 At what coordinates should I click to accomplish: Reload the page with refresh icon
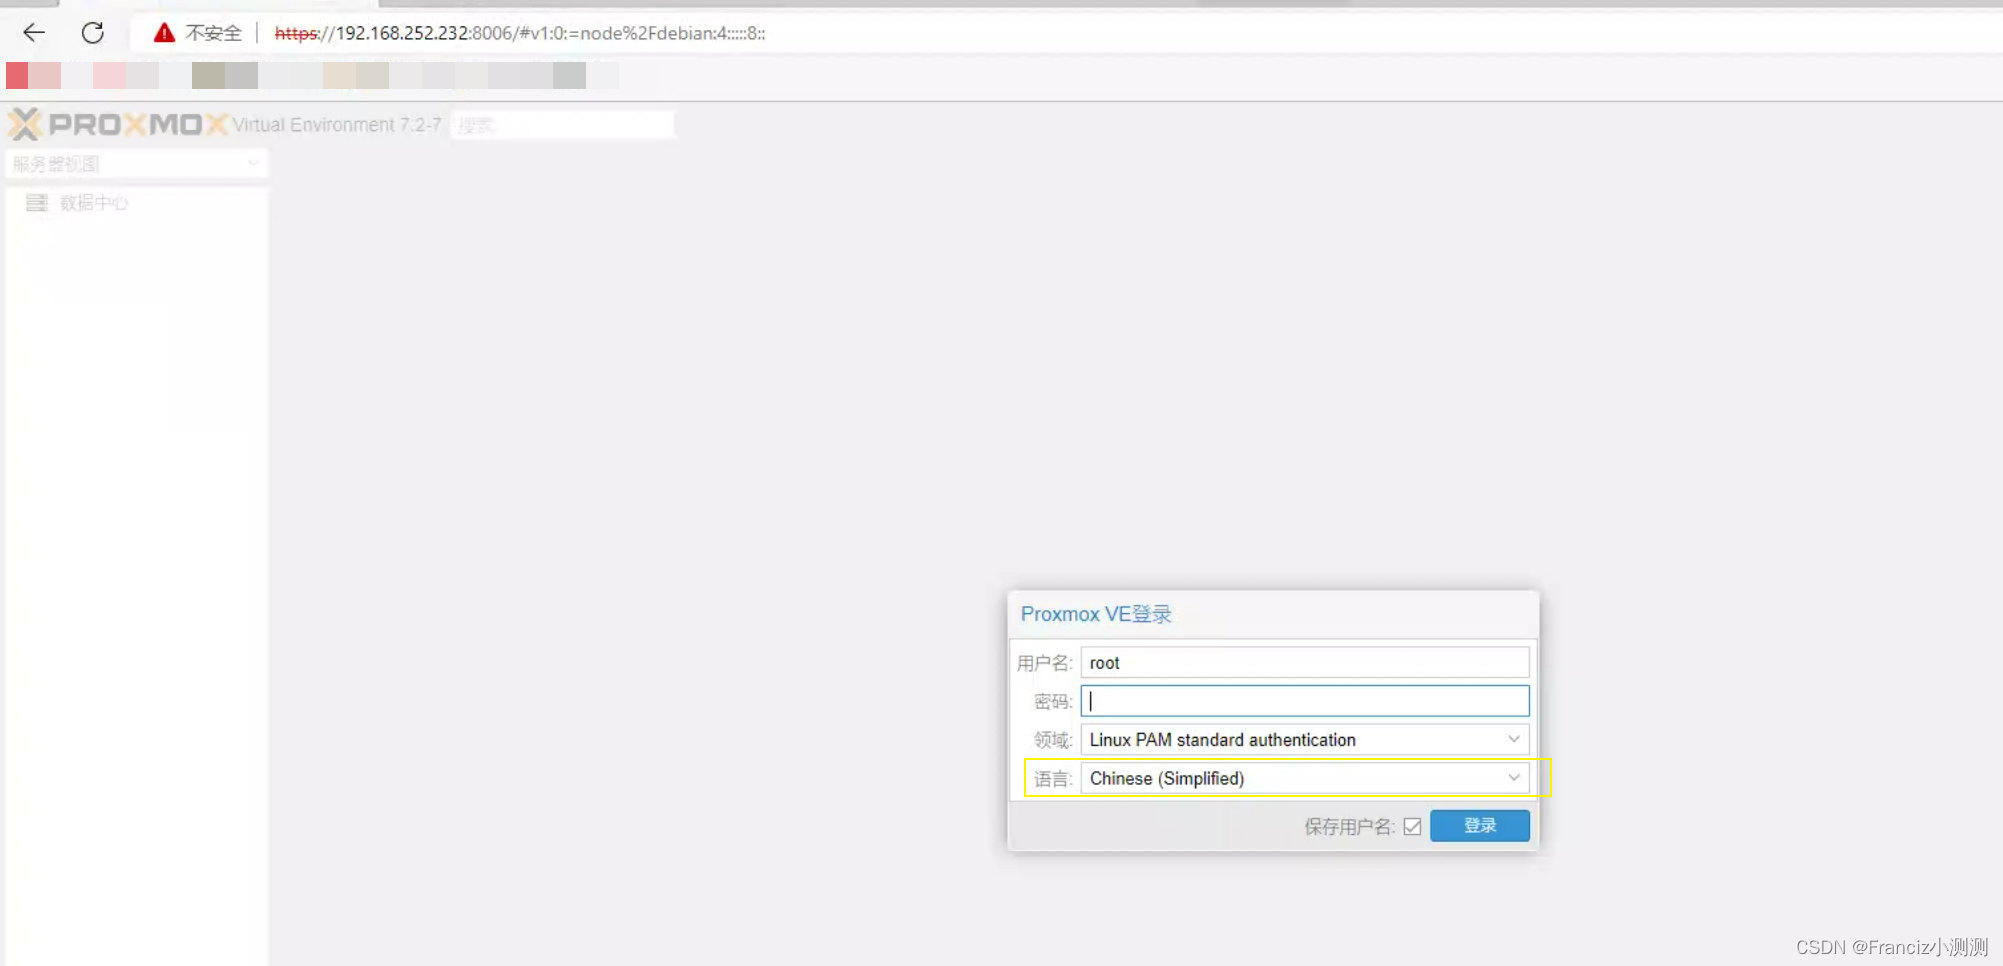point(93,33)
